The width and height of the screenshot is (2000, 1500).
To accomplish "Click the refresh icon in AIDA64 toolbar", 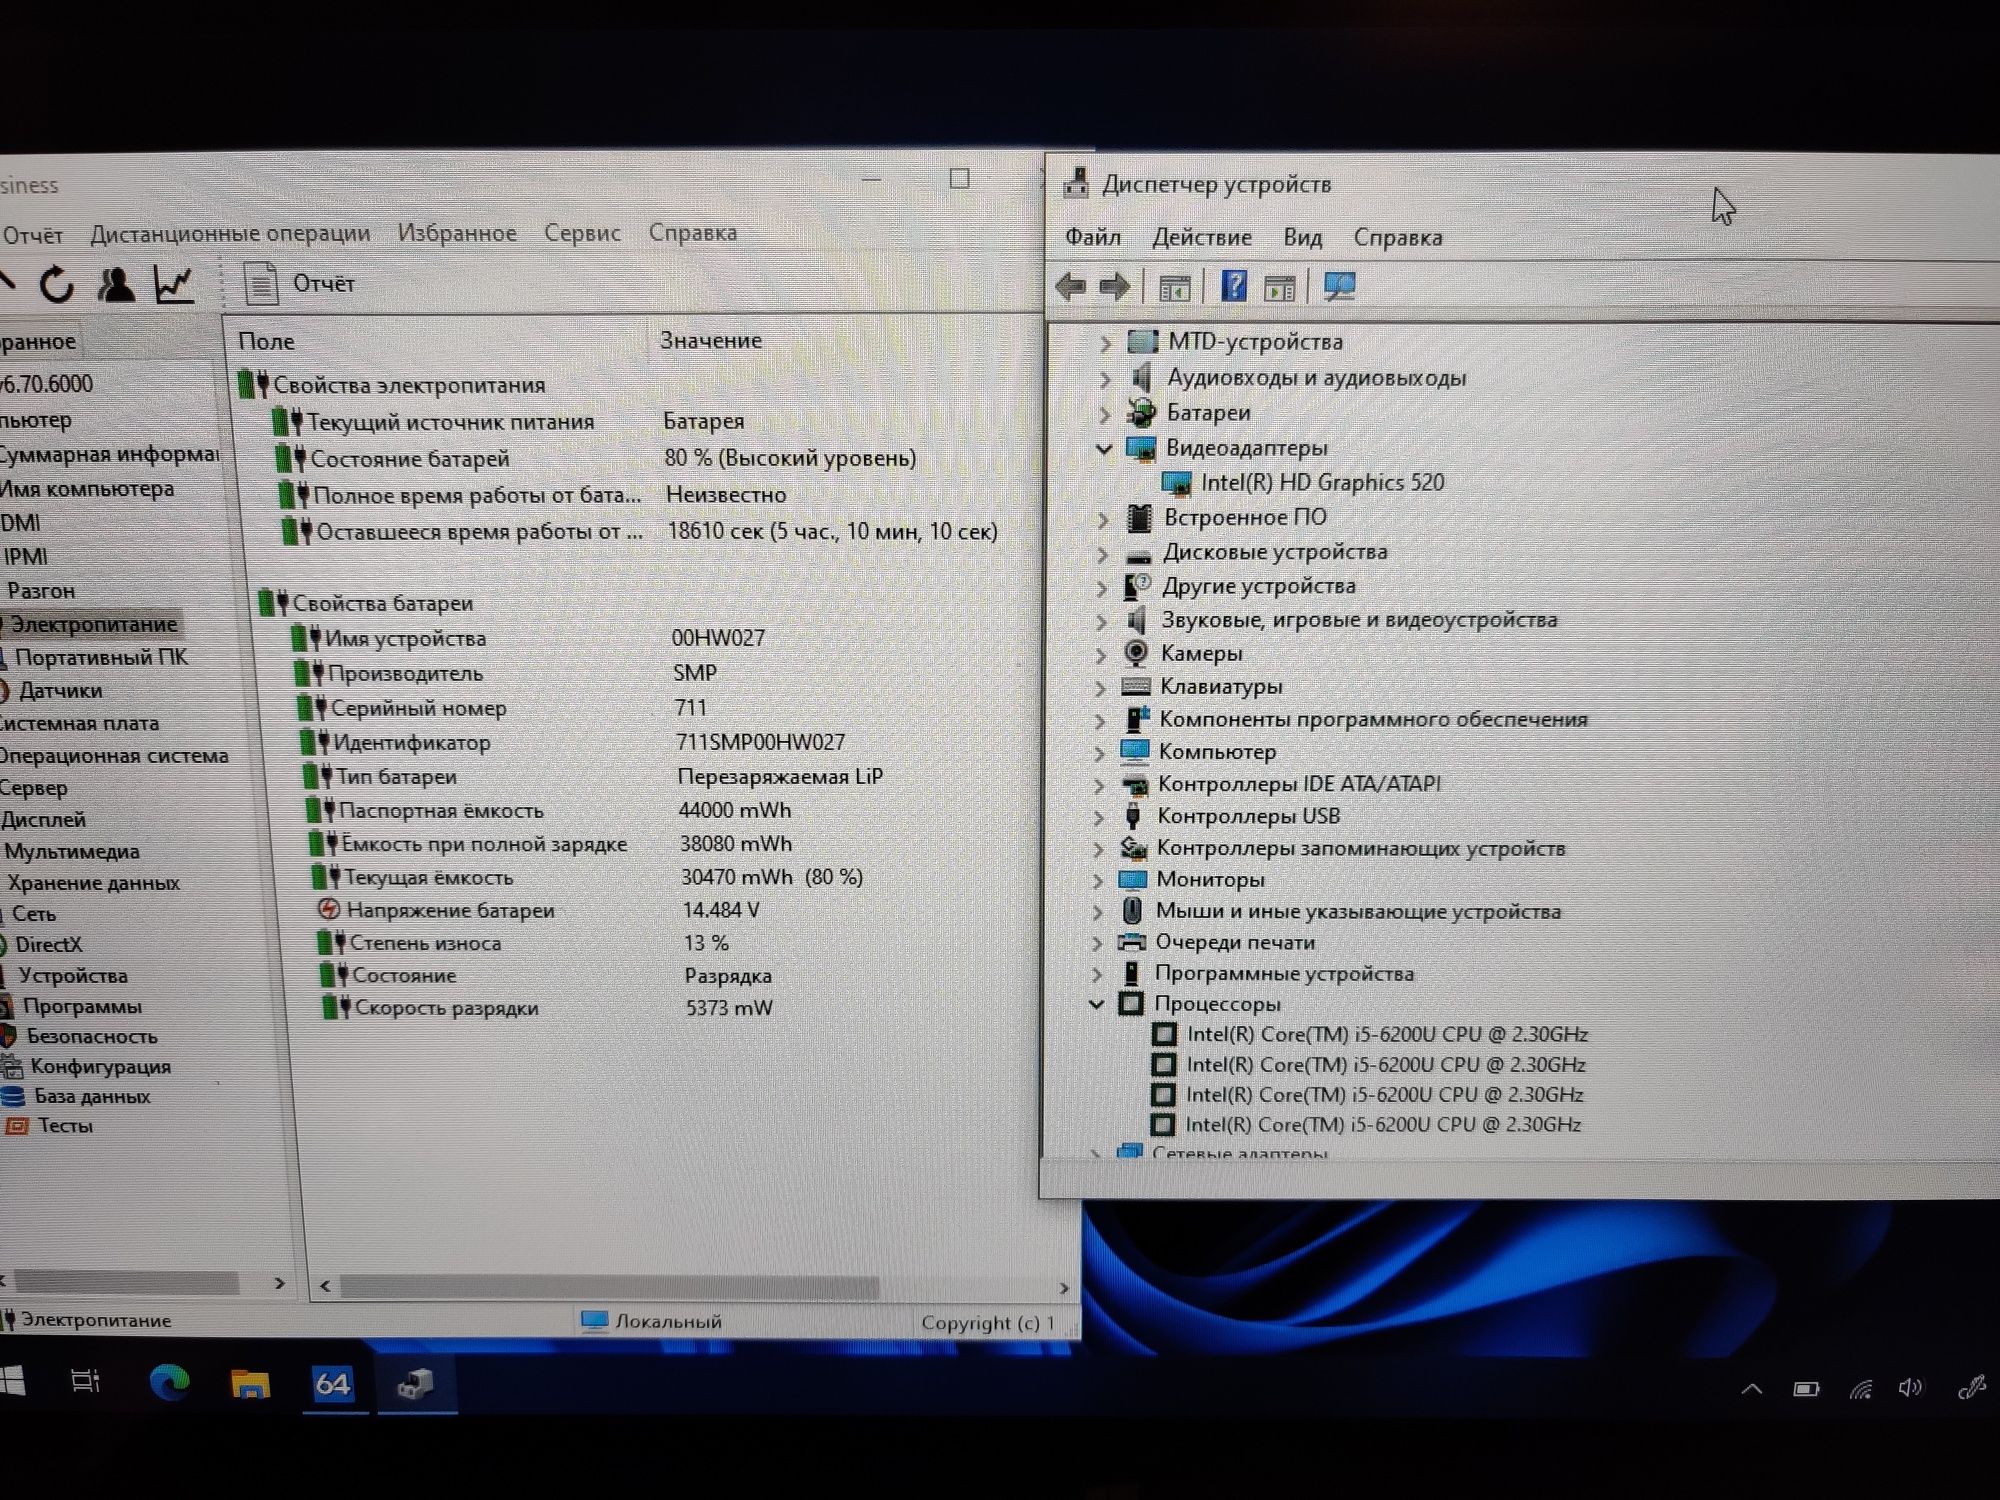I will pyautogui.click(x=57, y=285).
